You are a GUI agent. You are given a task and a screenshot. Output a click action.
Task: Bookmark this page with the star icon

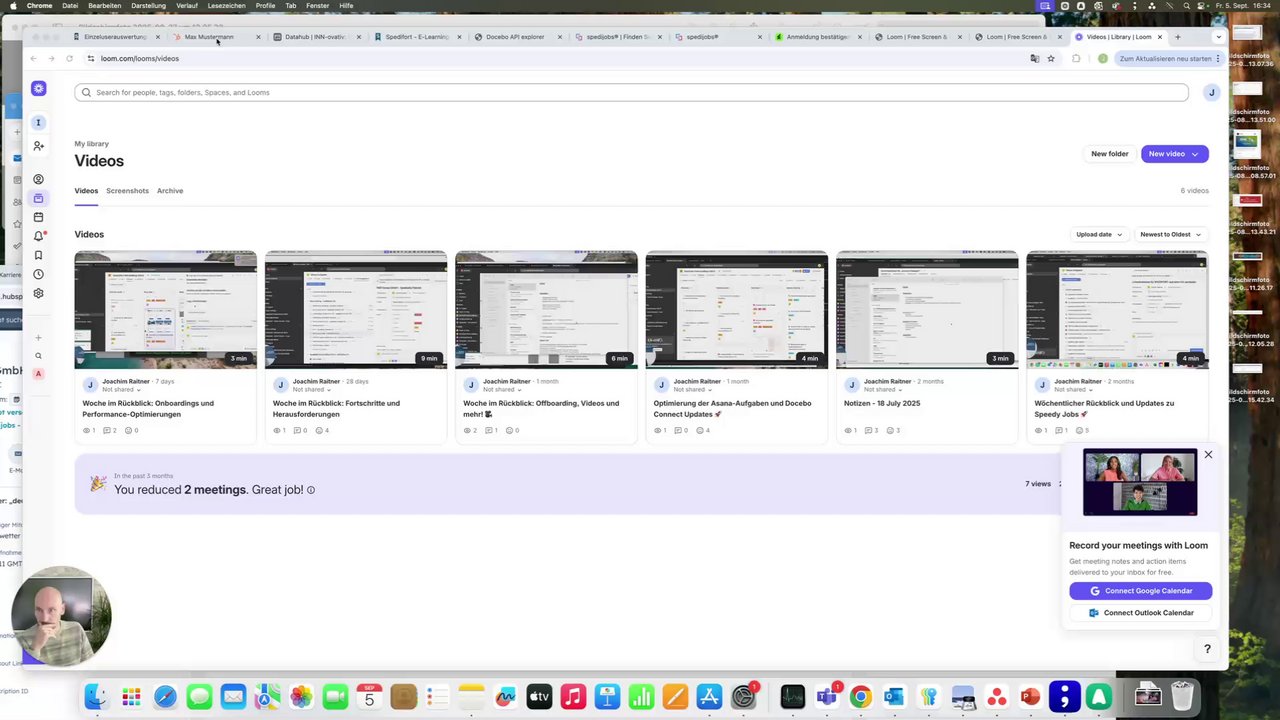pyautogui.click(x=1050, y=58)
